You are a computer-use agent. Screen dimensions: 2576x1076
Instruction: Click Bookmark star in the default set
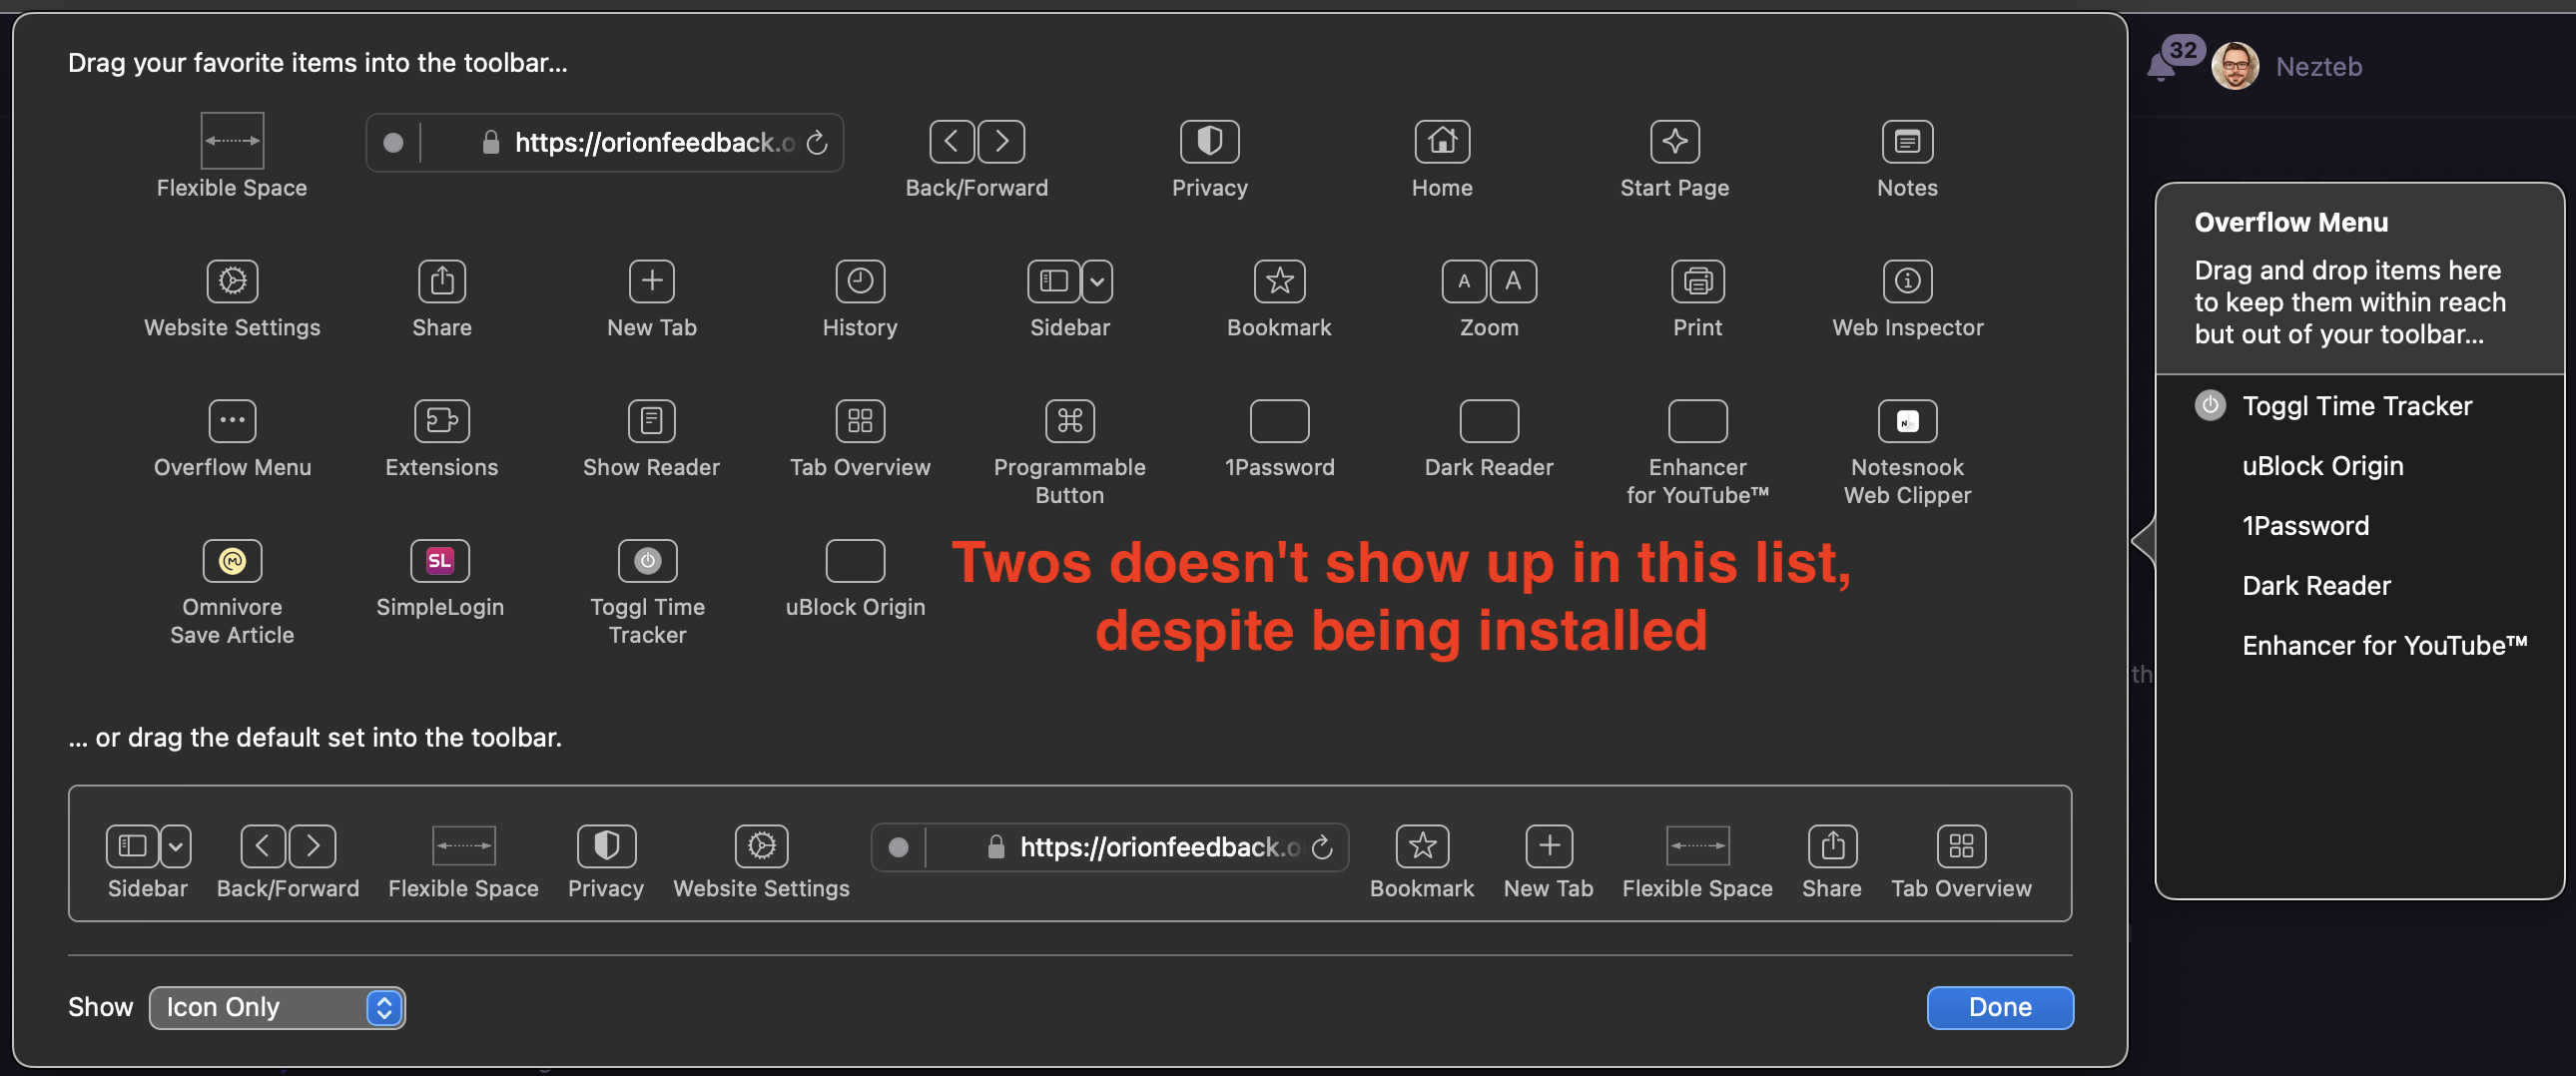[x=1422, y=847]
